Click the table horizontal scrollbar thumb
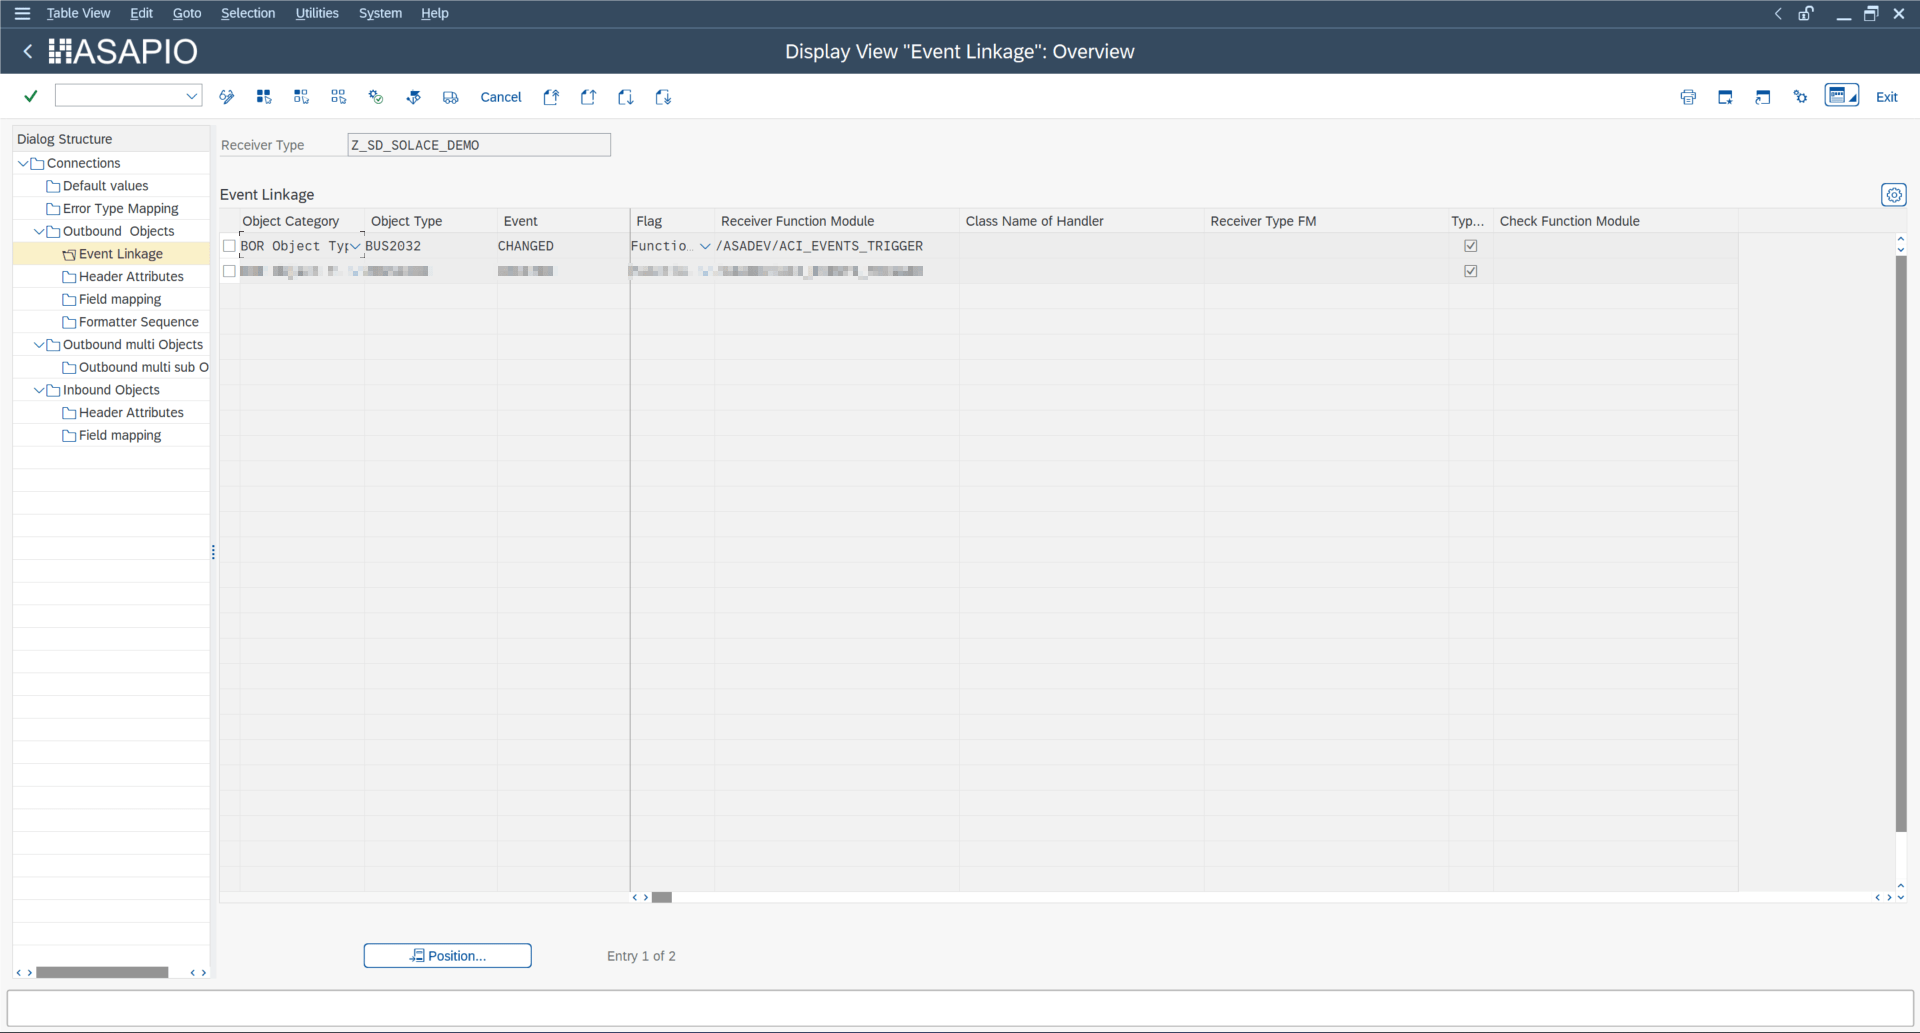 pos(662,897)
